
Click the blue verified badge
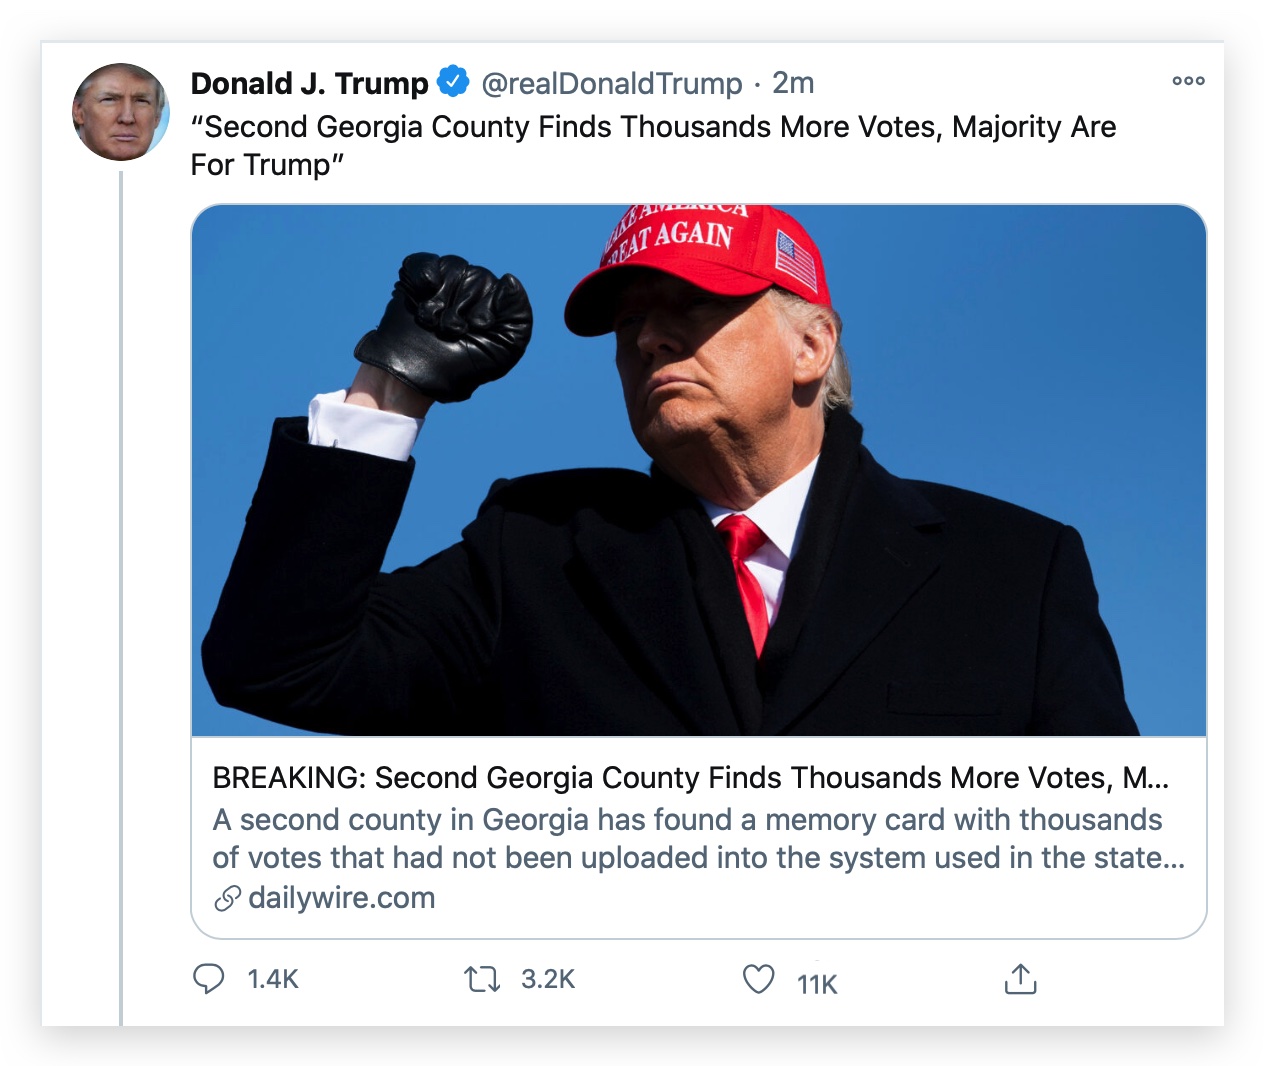point(454,82)
